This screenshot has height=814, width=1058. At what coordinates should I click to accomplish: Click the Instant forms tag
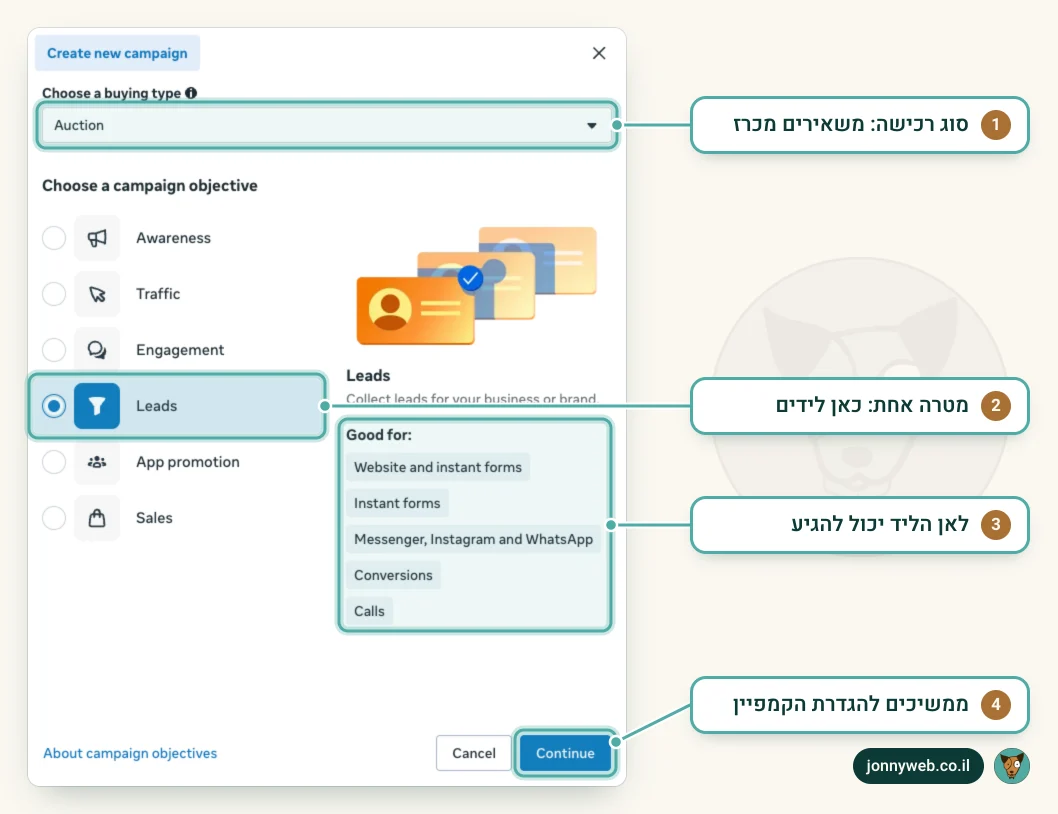[x=397, y=503]
